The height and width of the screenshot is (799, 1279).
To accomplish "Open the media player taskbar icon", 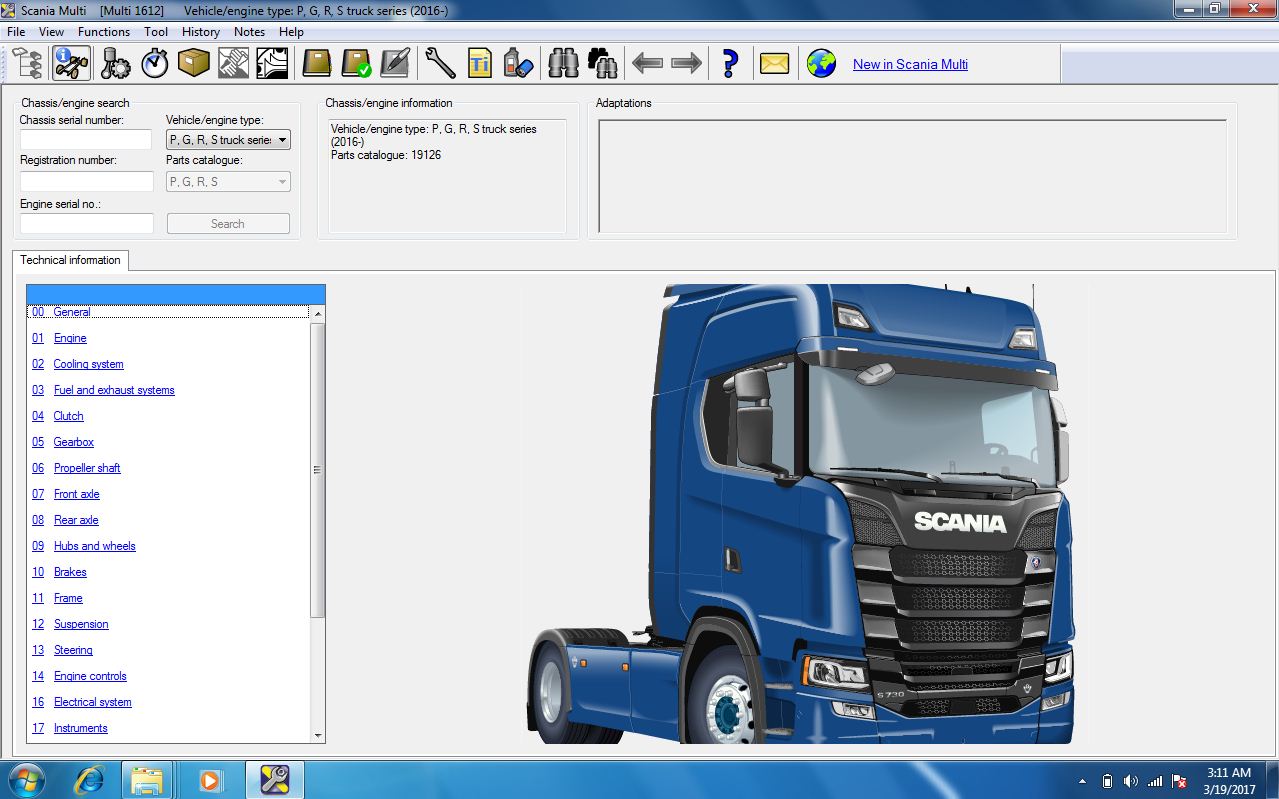I will 209,780.
